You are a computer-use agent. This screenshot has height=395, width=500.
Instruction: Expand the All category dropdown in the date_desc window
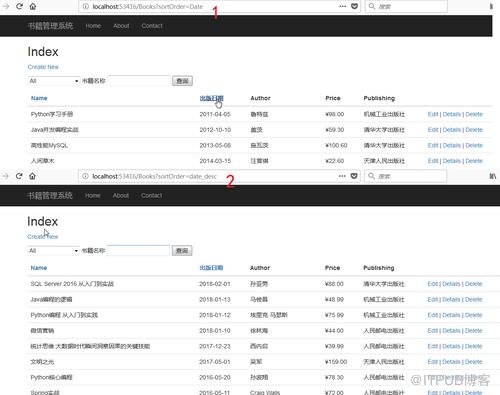[x=53, y=250]
